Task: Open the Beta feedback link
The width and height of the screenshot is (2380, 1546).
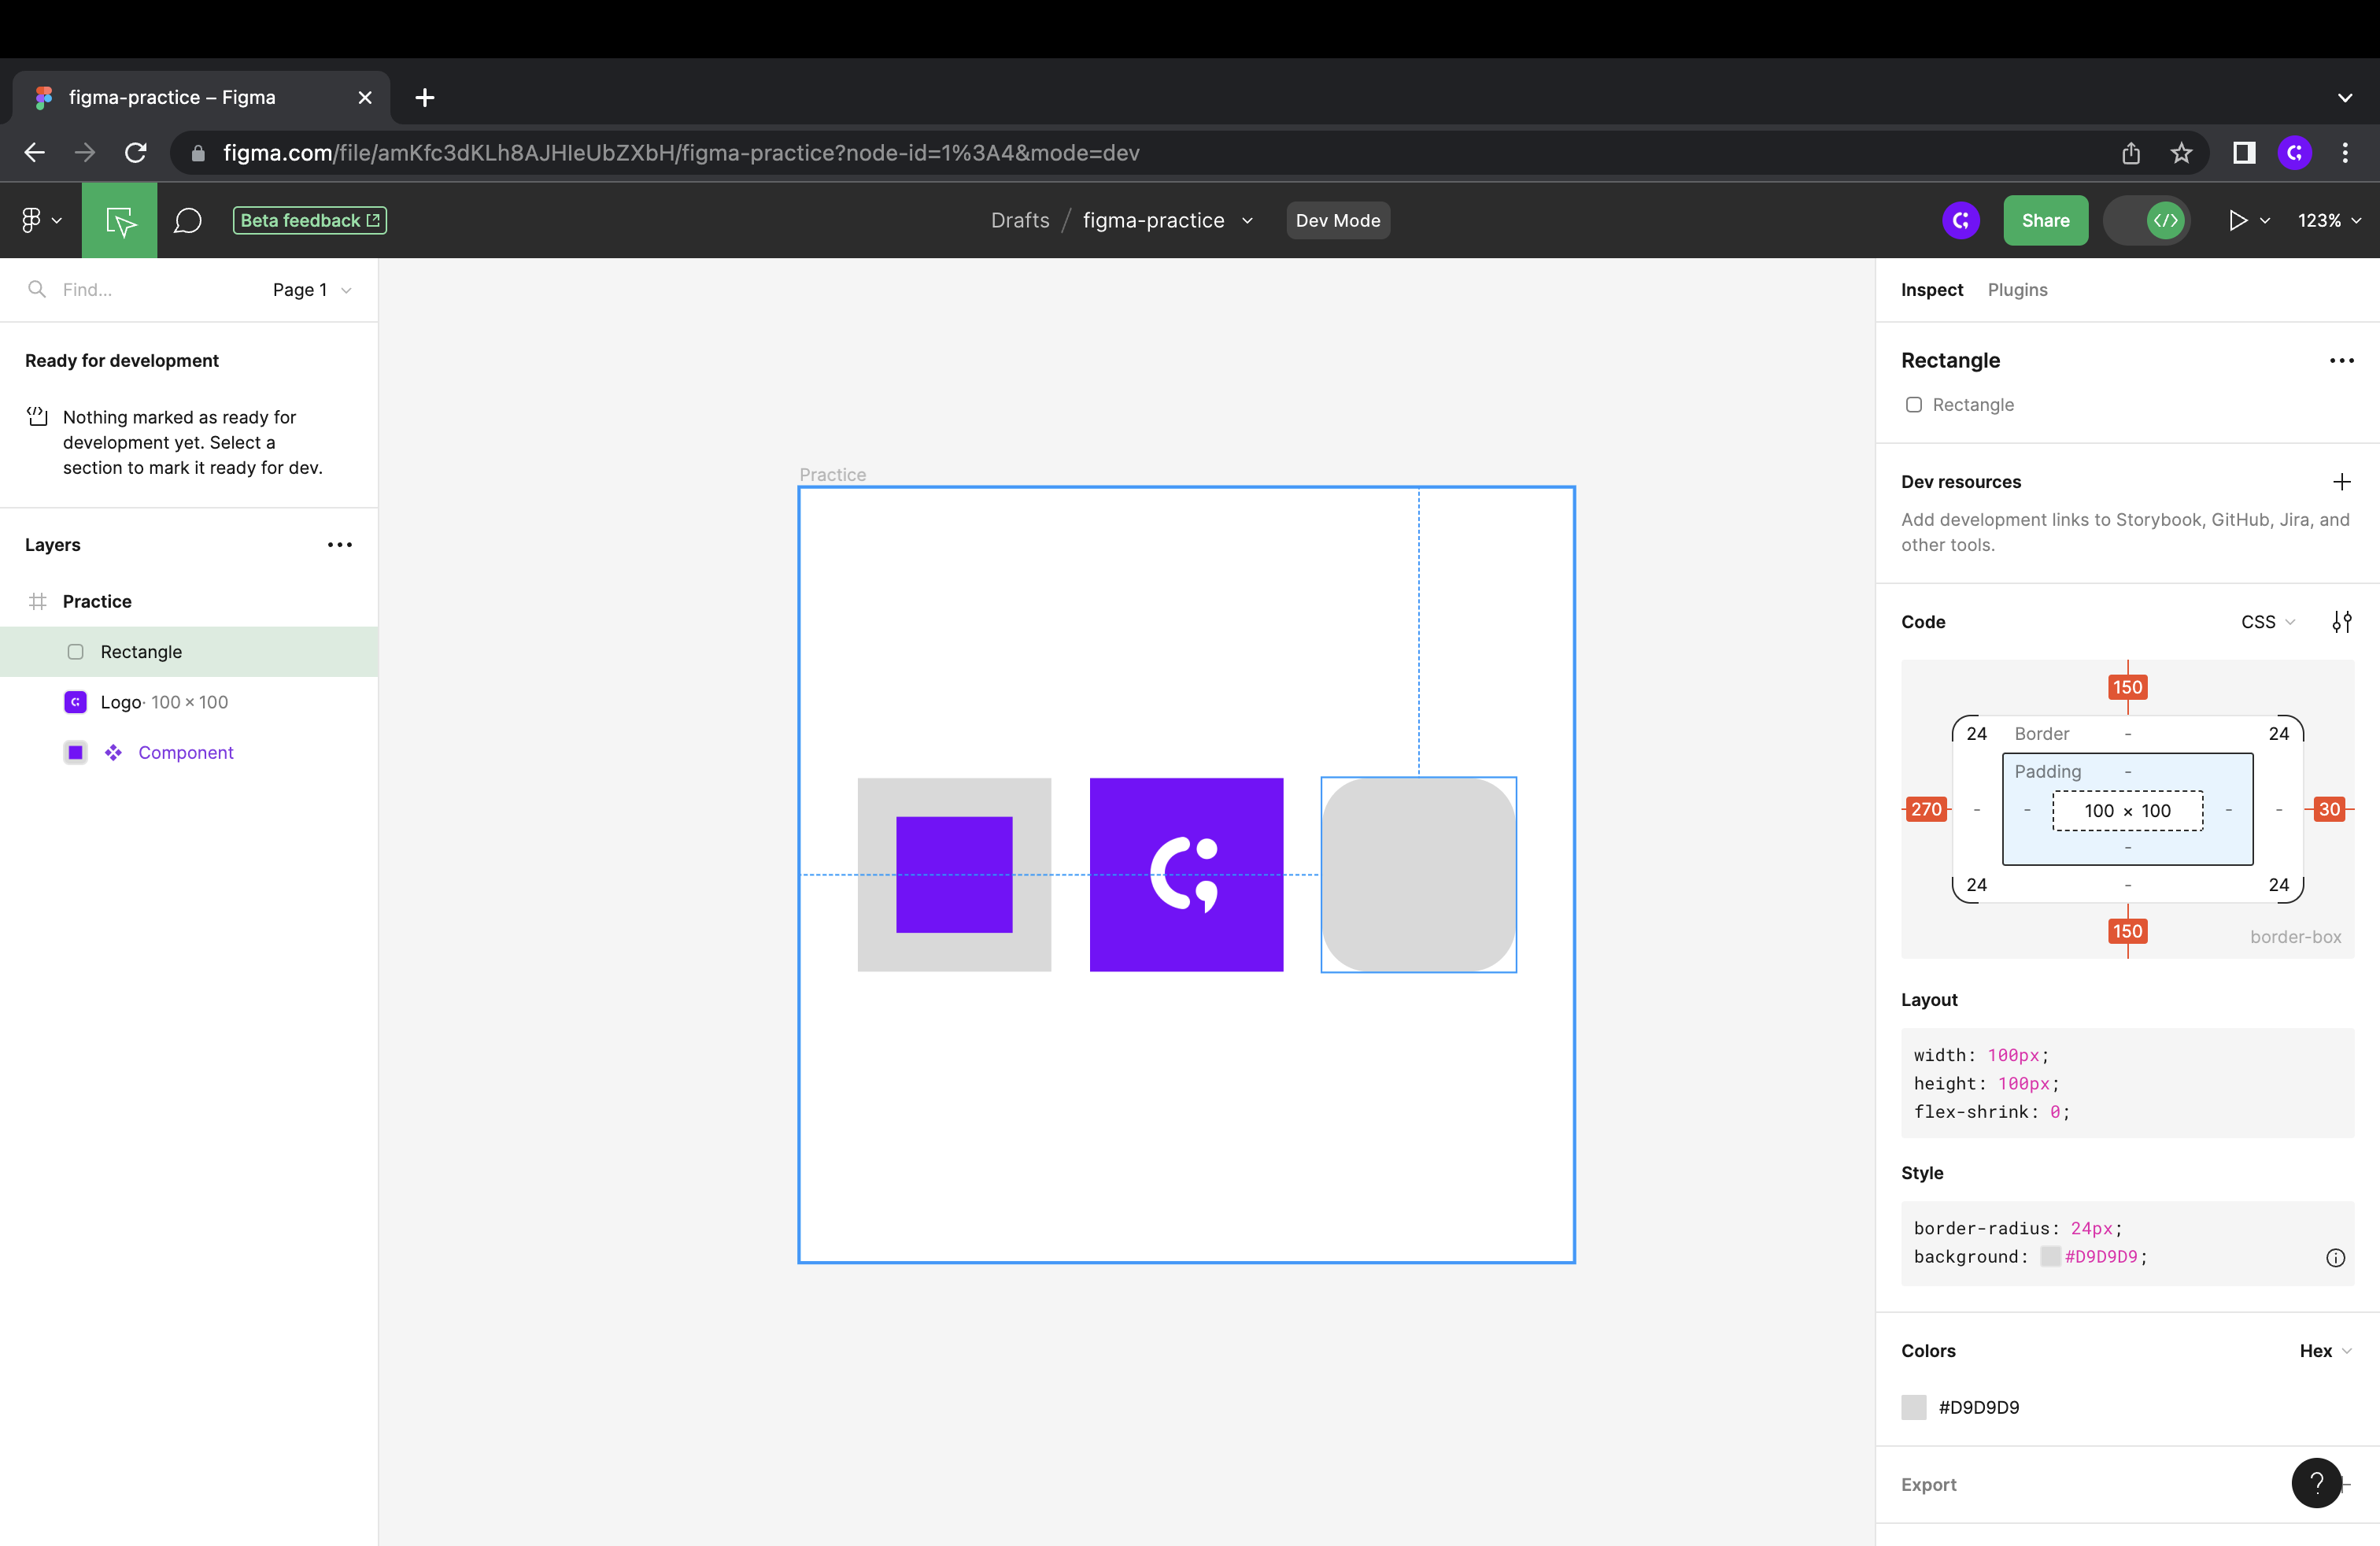Action: [x=310, y=220]
